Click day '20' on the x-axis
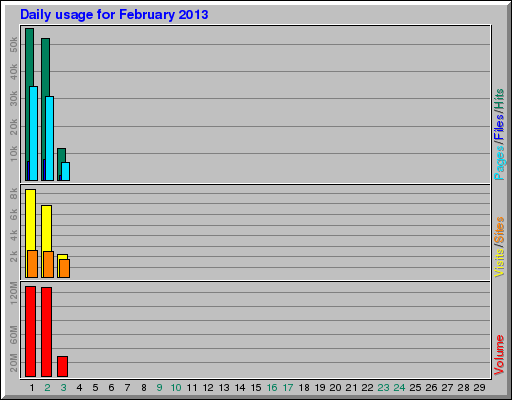 coord(335,388)
